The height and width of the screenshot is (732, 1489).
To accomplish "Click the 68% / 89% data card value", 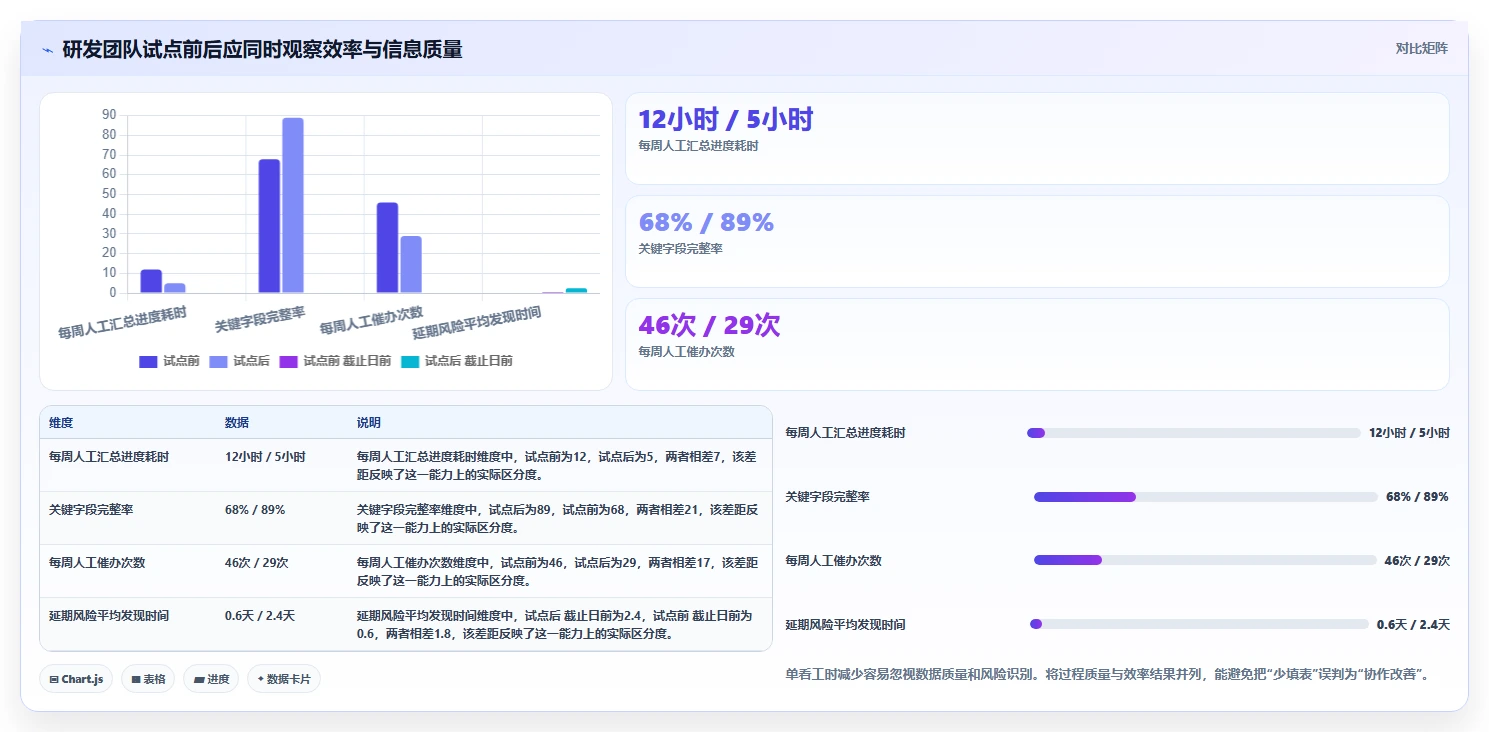I will coord(706,222).
